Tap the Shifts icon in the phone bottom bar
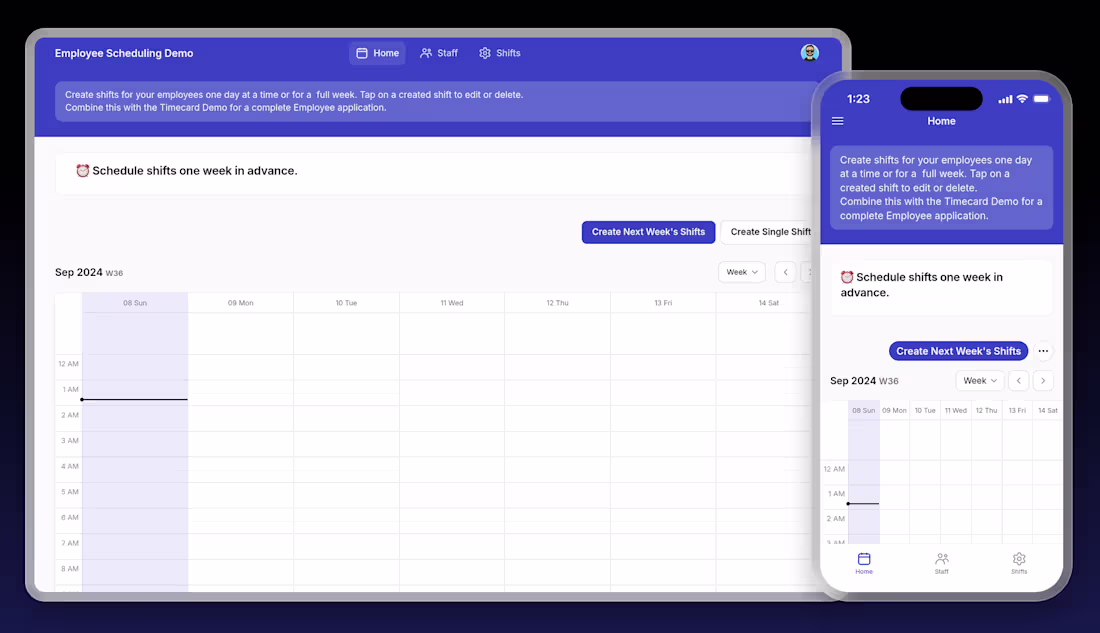The width and height of the screenshot is (1100, 633). coord(1019,560)
